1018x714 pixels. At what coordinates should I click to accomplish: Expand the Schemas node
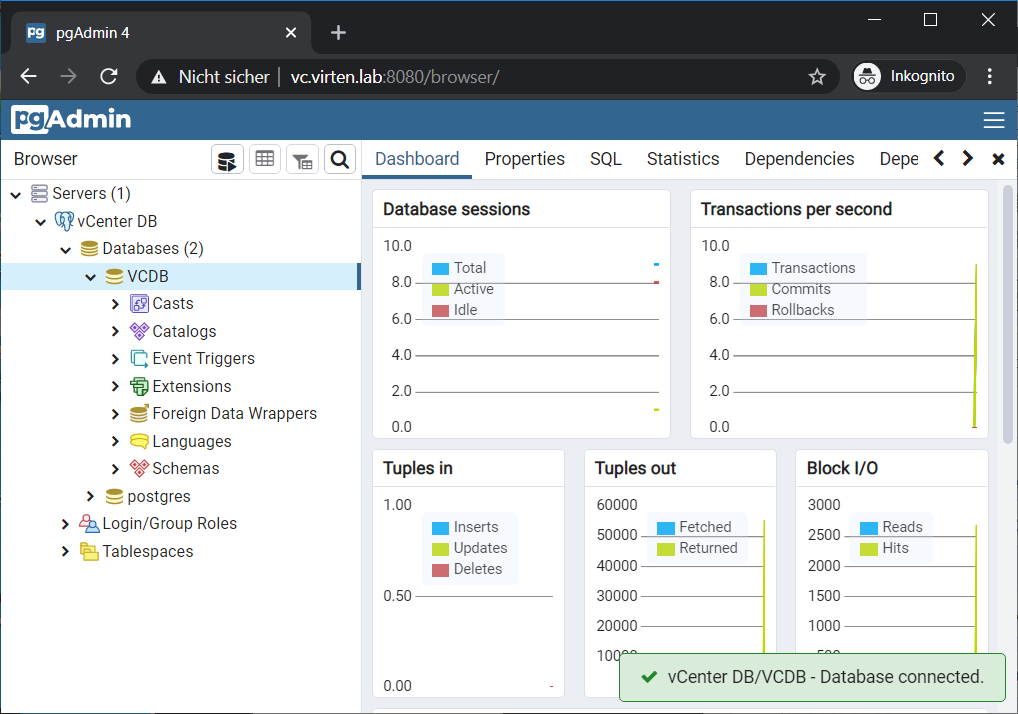pyautogui.click(x=116, y=469)
